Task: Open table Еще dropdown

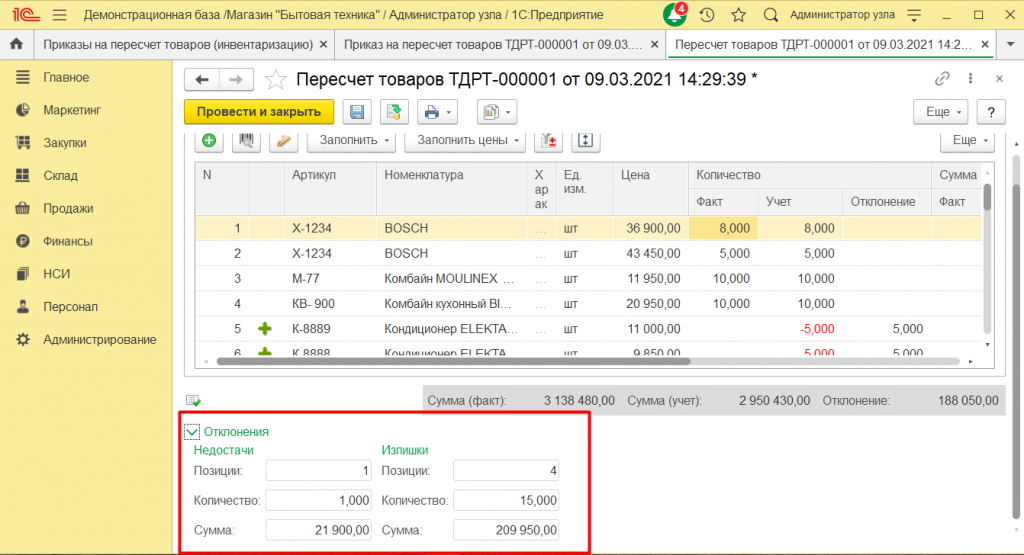Action: pyautogui.click(x=967, y=140)
